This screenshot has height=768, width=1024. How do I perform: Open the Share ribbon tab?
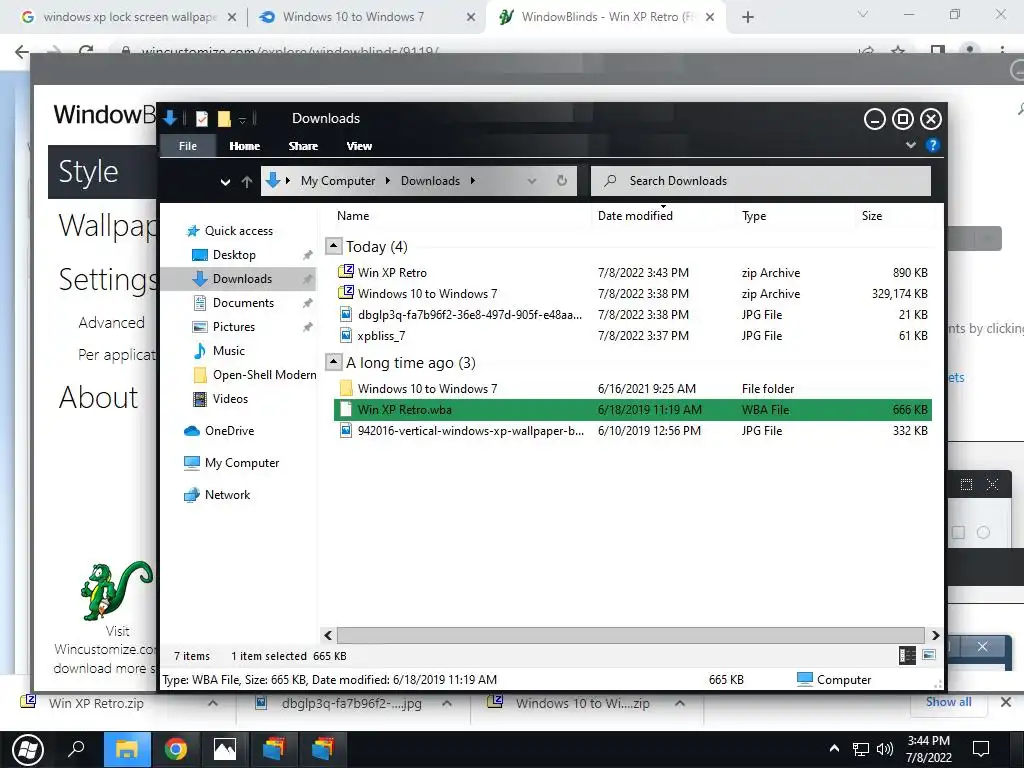[x=303, y=146]
